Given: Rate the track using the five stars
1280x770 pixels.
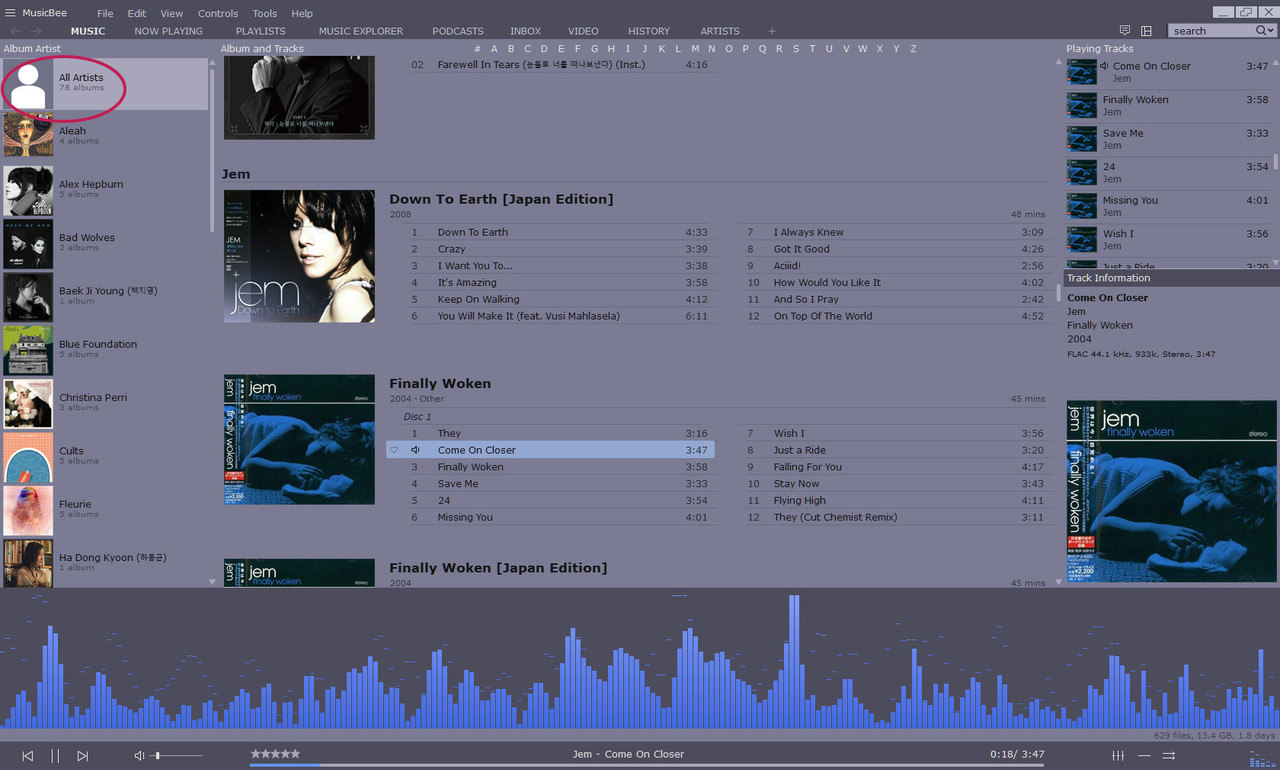Looking at the screenshot, I should point(275,754).
